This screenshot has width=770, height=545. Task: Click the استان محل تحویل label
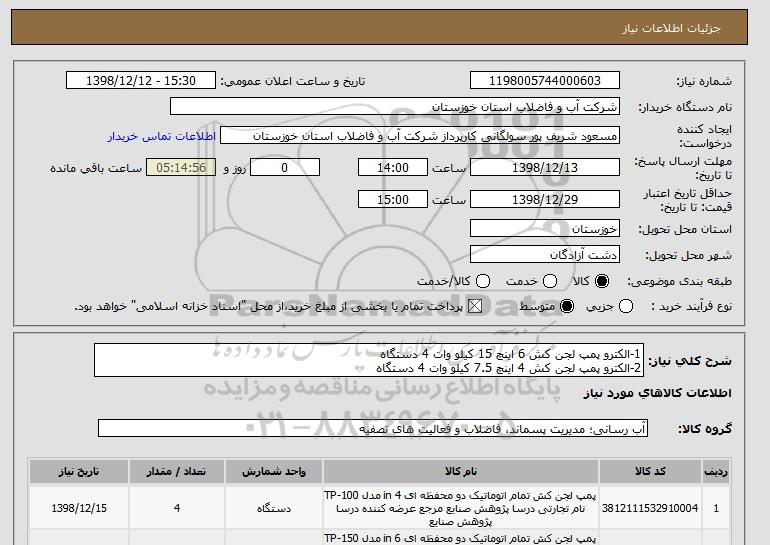point(685,229)
